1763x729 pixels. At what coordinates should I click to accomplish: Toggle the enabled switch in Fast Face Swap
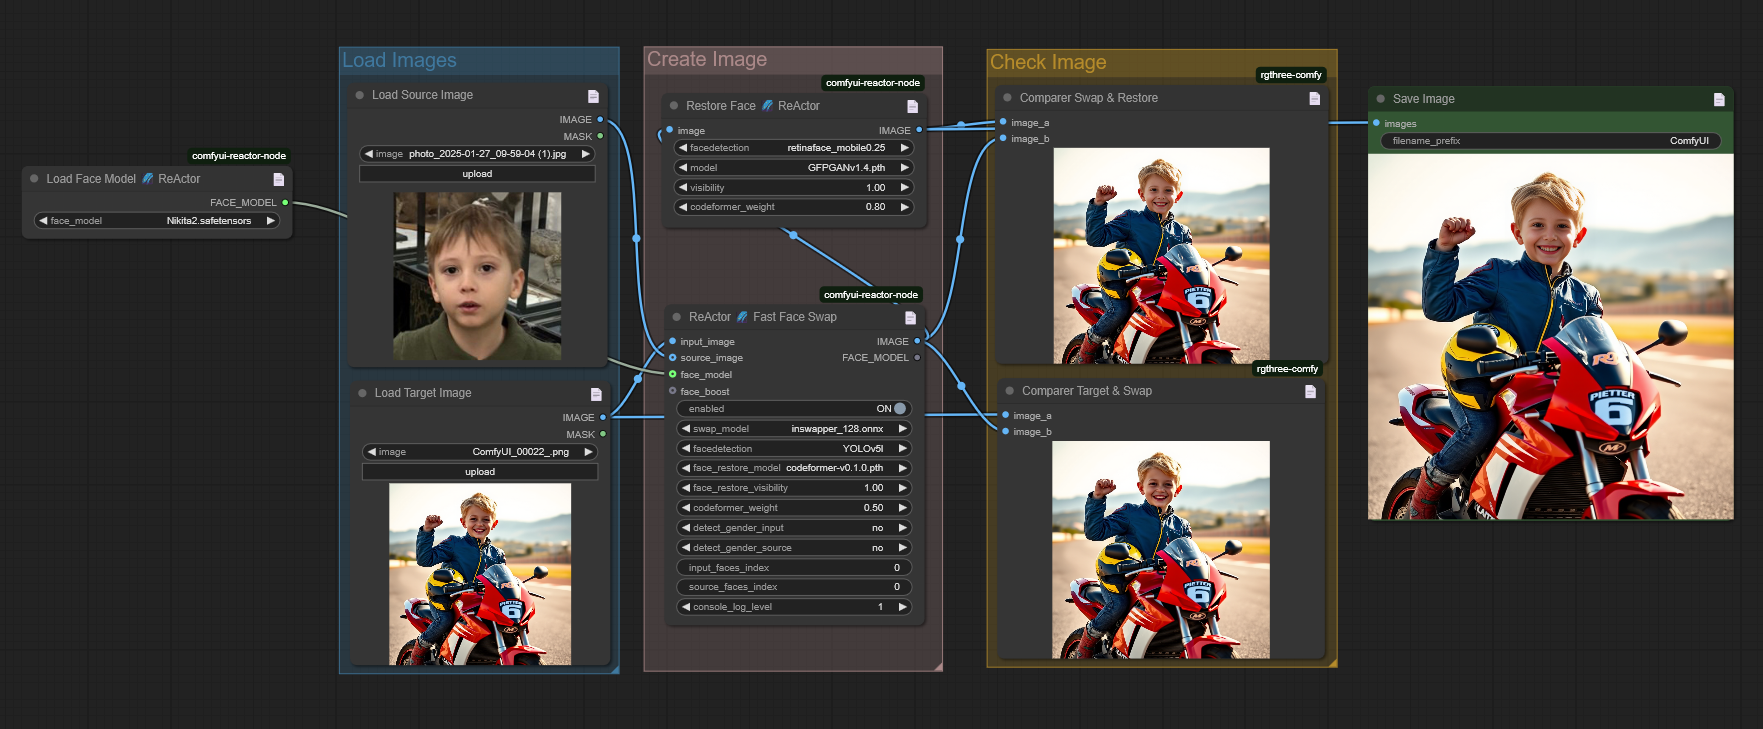899,409
